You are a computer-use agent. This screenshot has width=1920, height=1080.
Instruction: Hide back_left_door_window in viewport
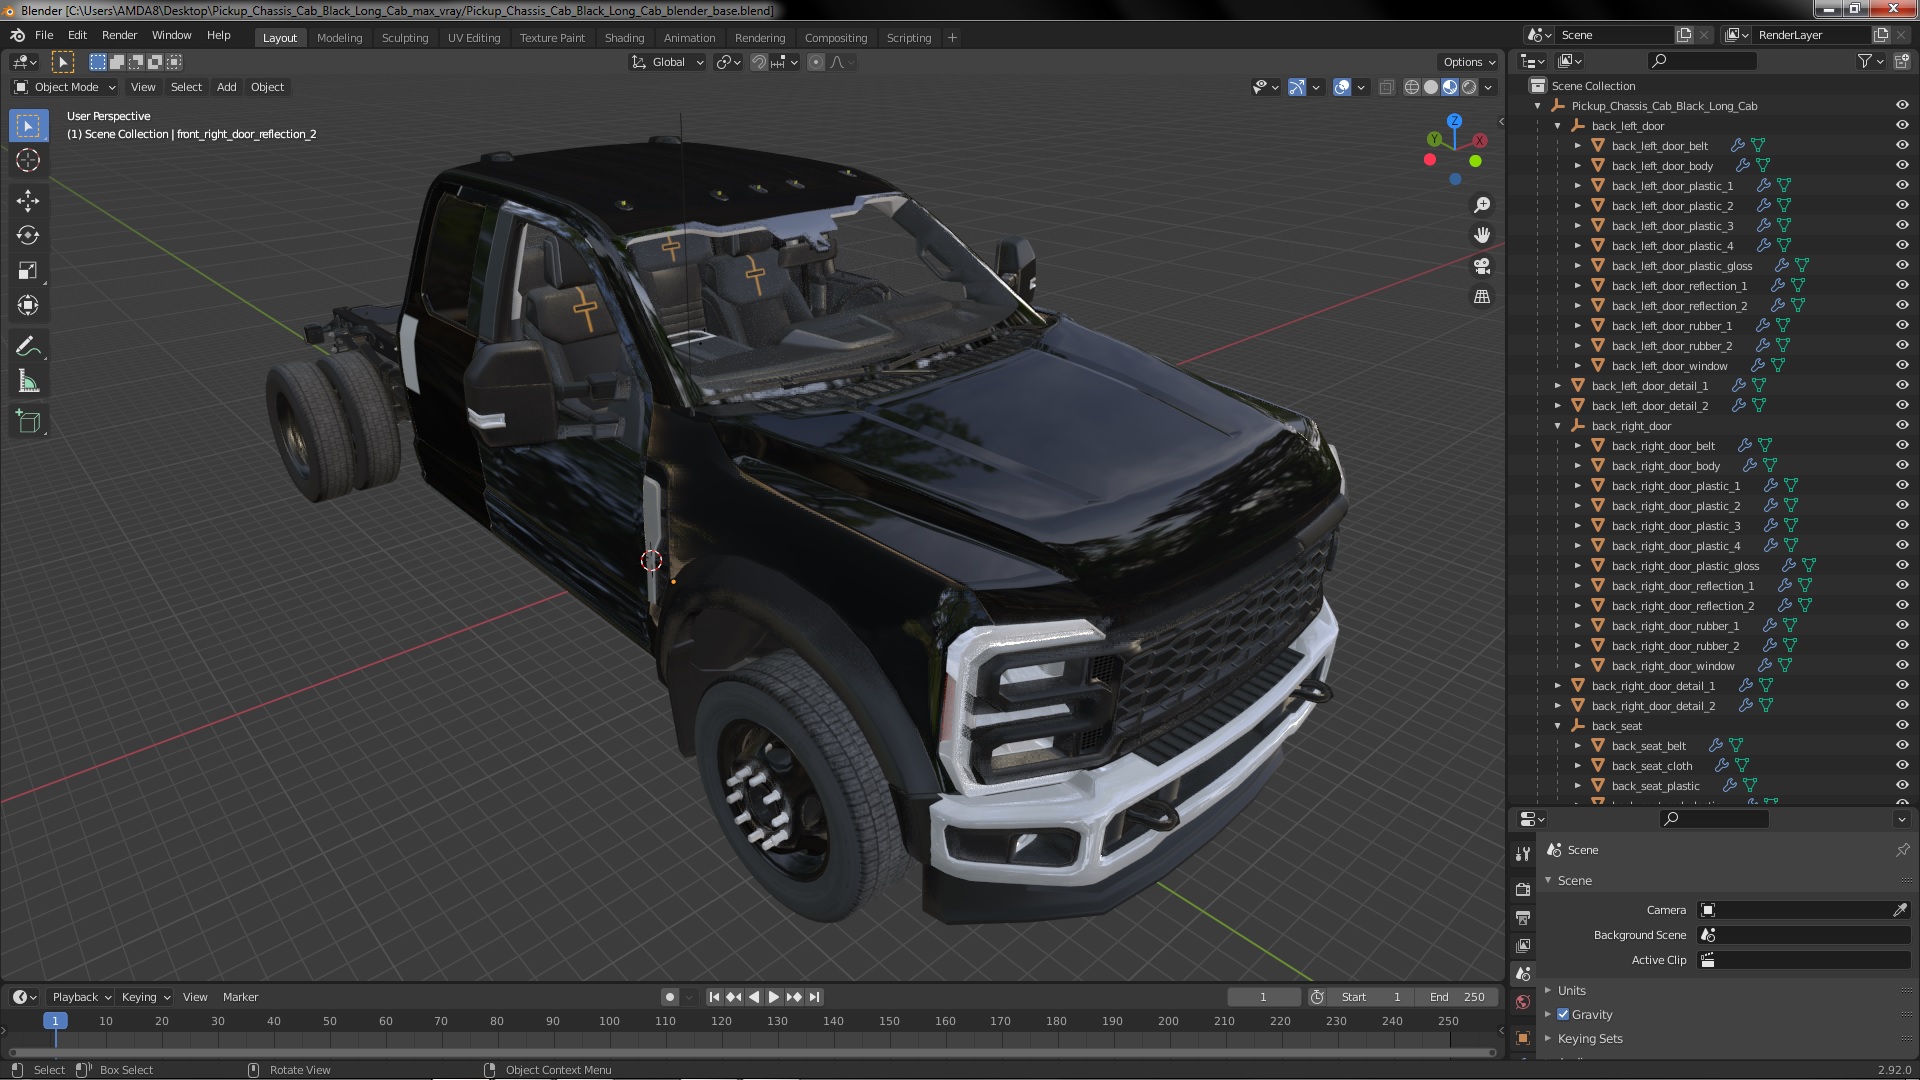[x=1901, y=366]
